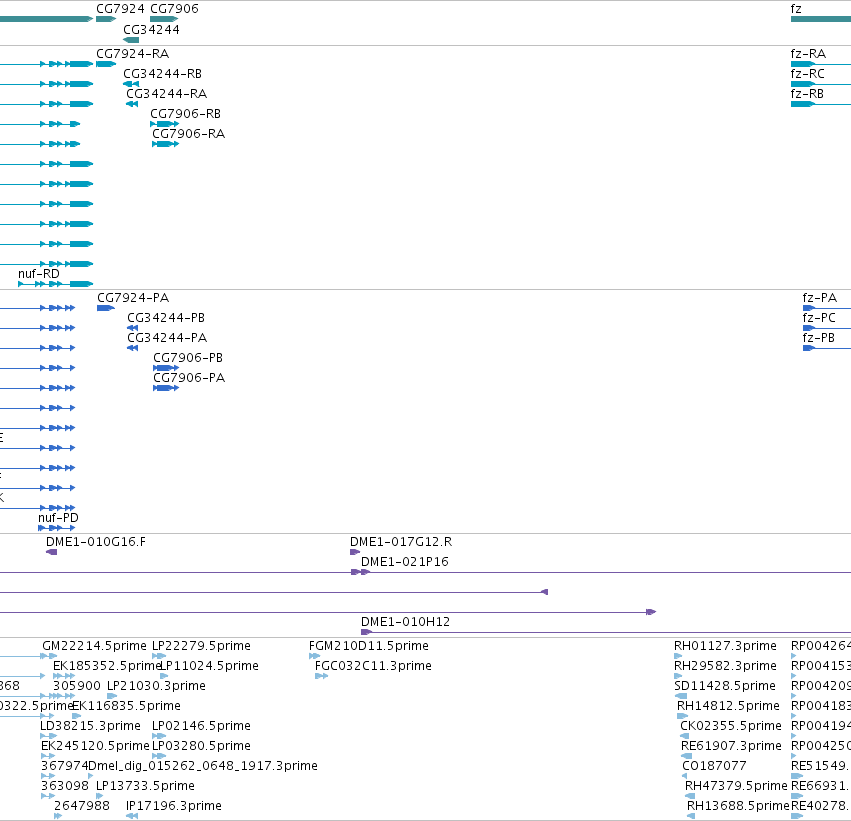The height and width of the screenshot is (821, 851).
Task: Click the nuf-PD protein label
Action: pyautogui.click(x=58, y=518)
